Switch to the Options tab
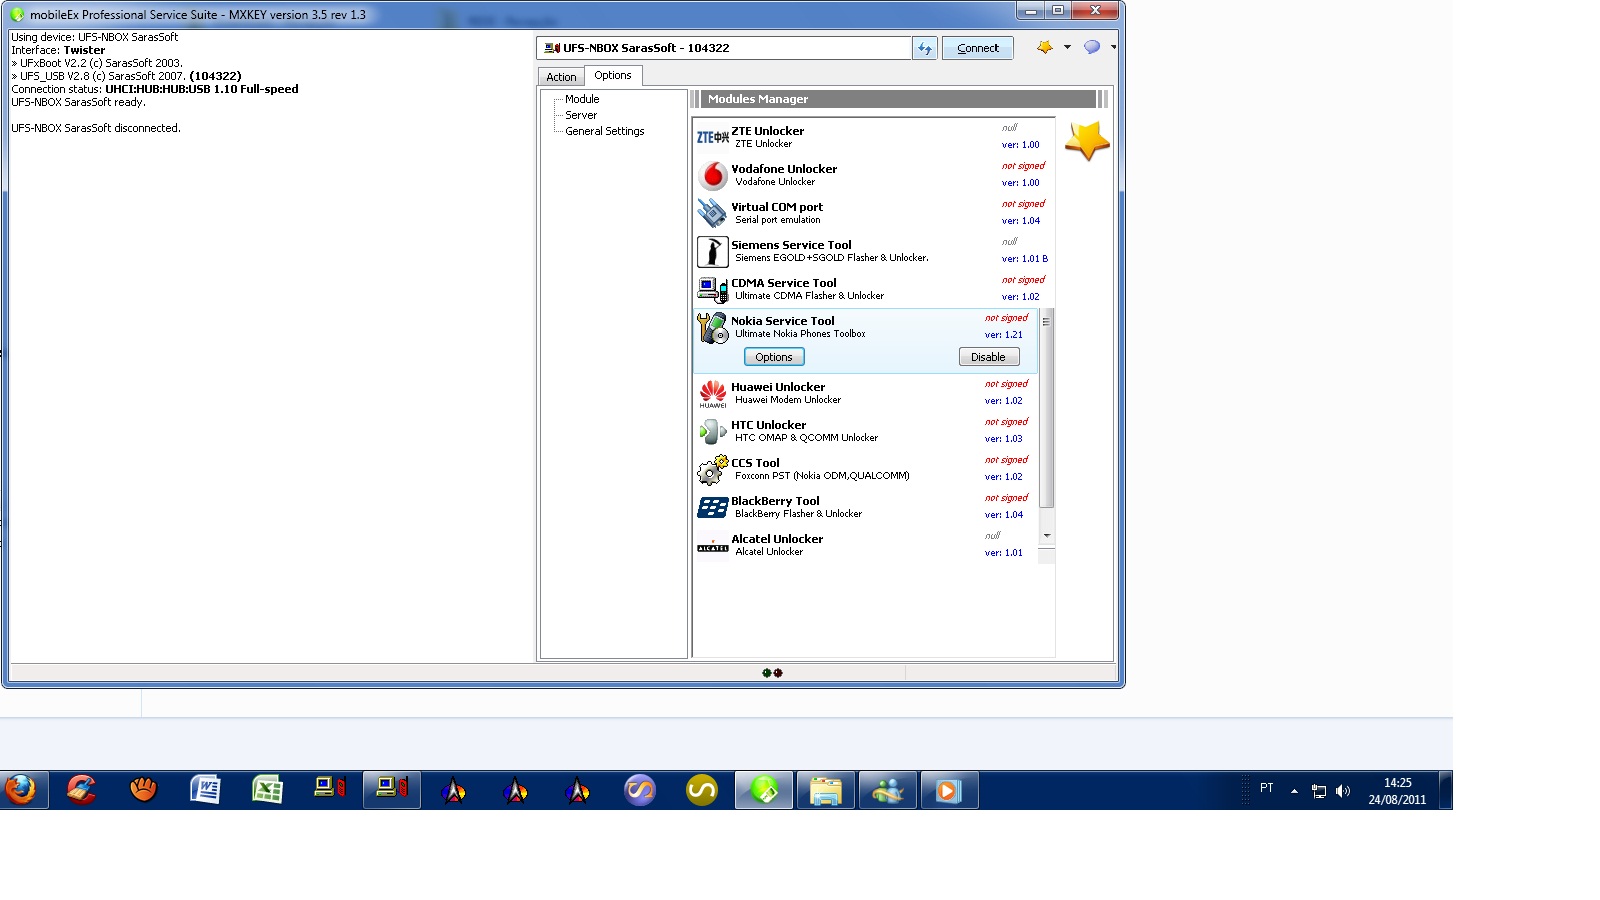This screenshot has width=1600, height=900. pos(612,75)
